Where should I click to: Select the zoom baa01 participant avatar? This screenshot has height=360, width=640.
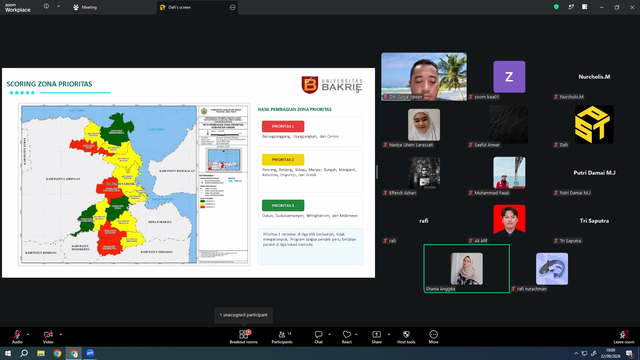point(509,77)
